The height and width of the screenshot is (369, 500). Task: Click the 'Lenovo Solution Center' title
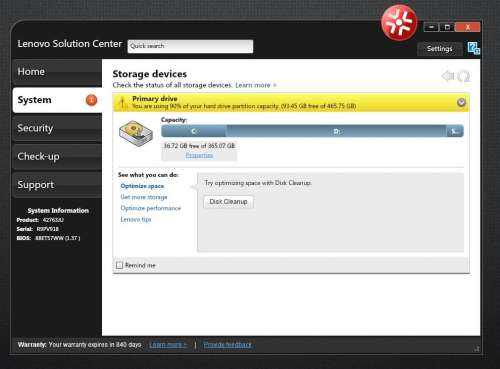point(70,44)
